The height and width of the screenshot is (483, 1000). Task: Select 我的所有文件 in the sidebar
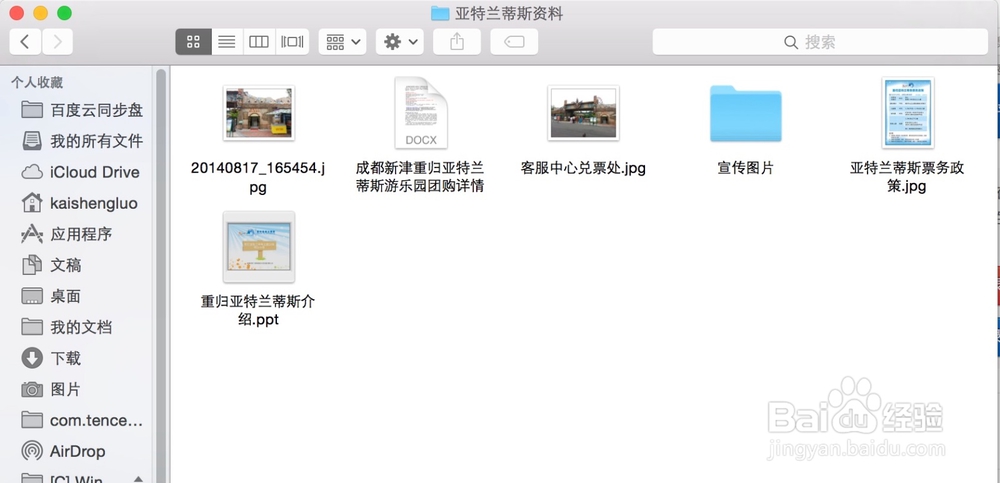[x=82, y=141]
